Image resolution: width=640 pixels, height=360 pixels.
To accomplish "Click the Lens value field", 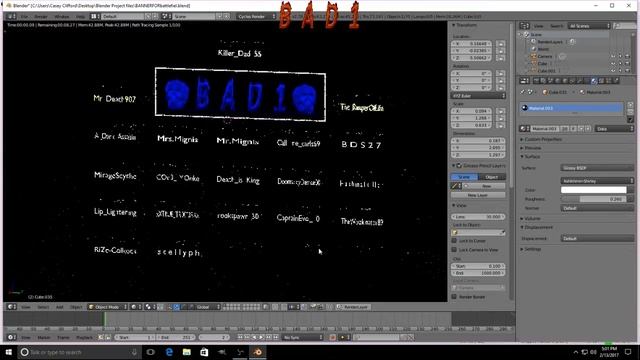I will 478,216.
